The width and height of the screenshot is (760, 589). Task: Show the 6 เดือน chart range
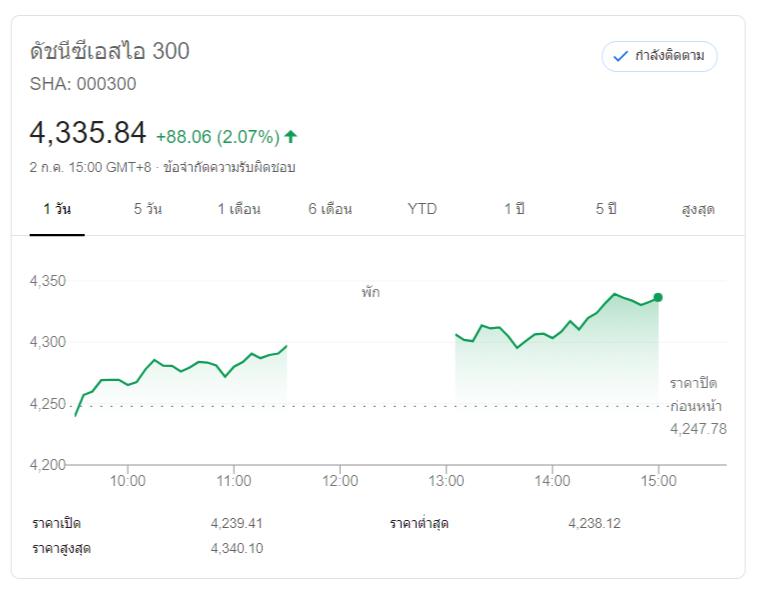pos(330,209)
